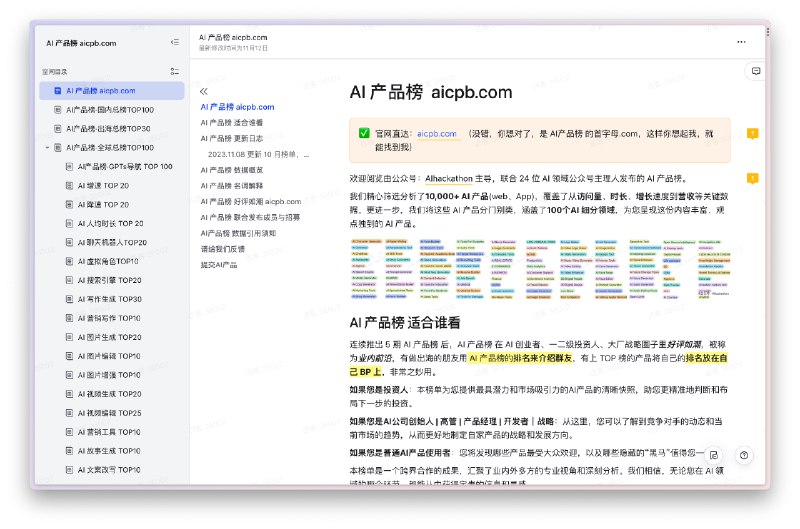This screenshot has width=800, height=529.
Task: Open the three-dot more options menu
Action: (741, 42)
